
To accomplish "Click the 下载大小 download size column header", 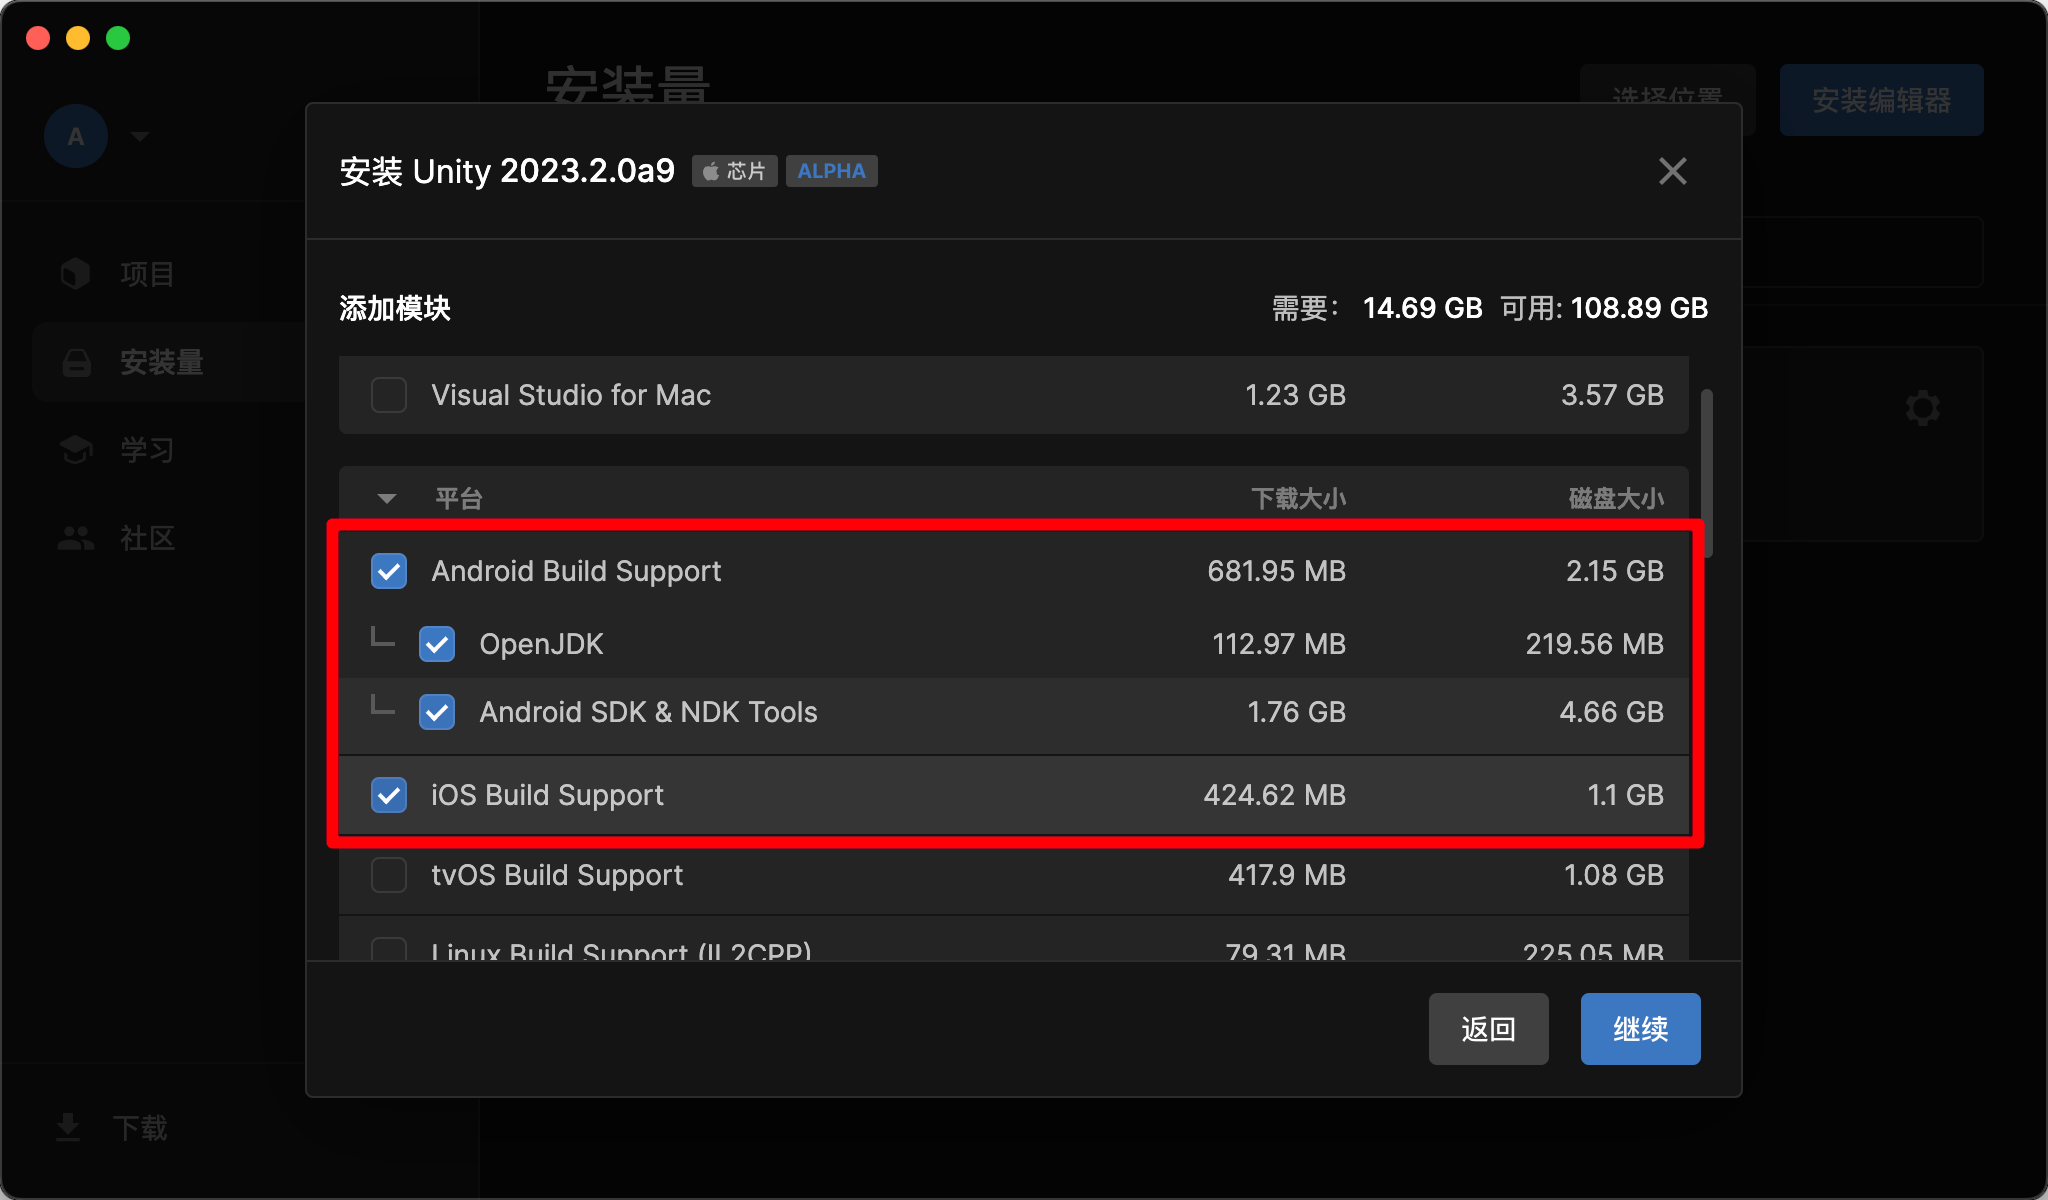I will (x=1298, y=498).
